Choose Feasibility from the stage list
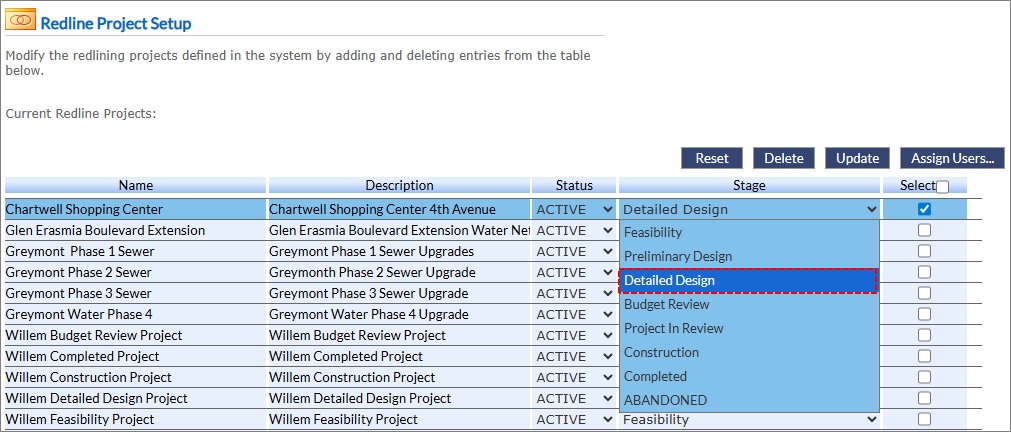Image resolution: width=1011 pixels, height=432 pixels. (653, 232)
